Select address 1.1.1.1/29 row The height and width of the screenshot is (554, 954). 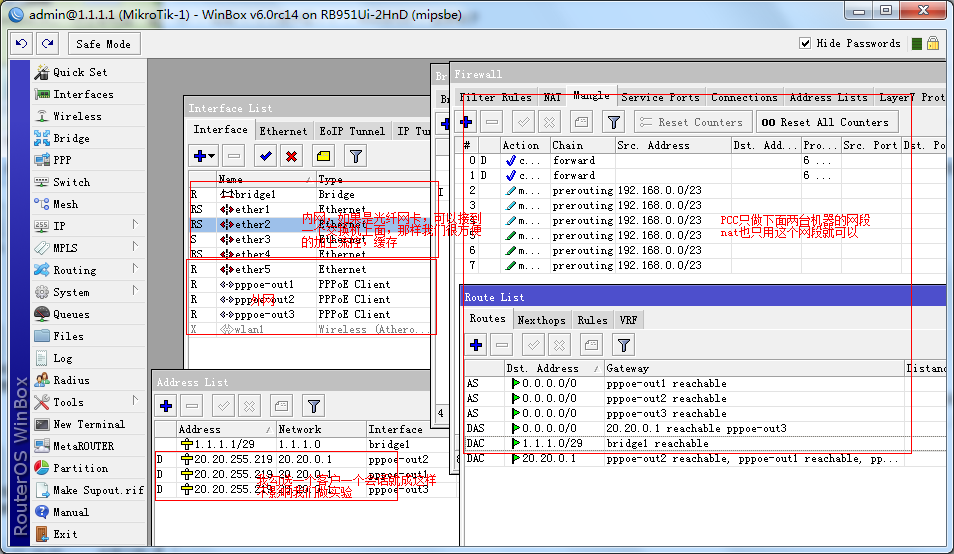pyautogui.click(x=306, y=444)
